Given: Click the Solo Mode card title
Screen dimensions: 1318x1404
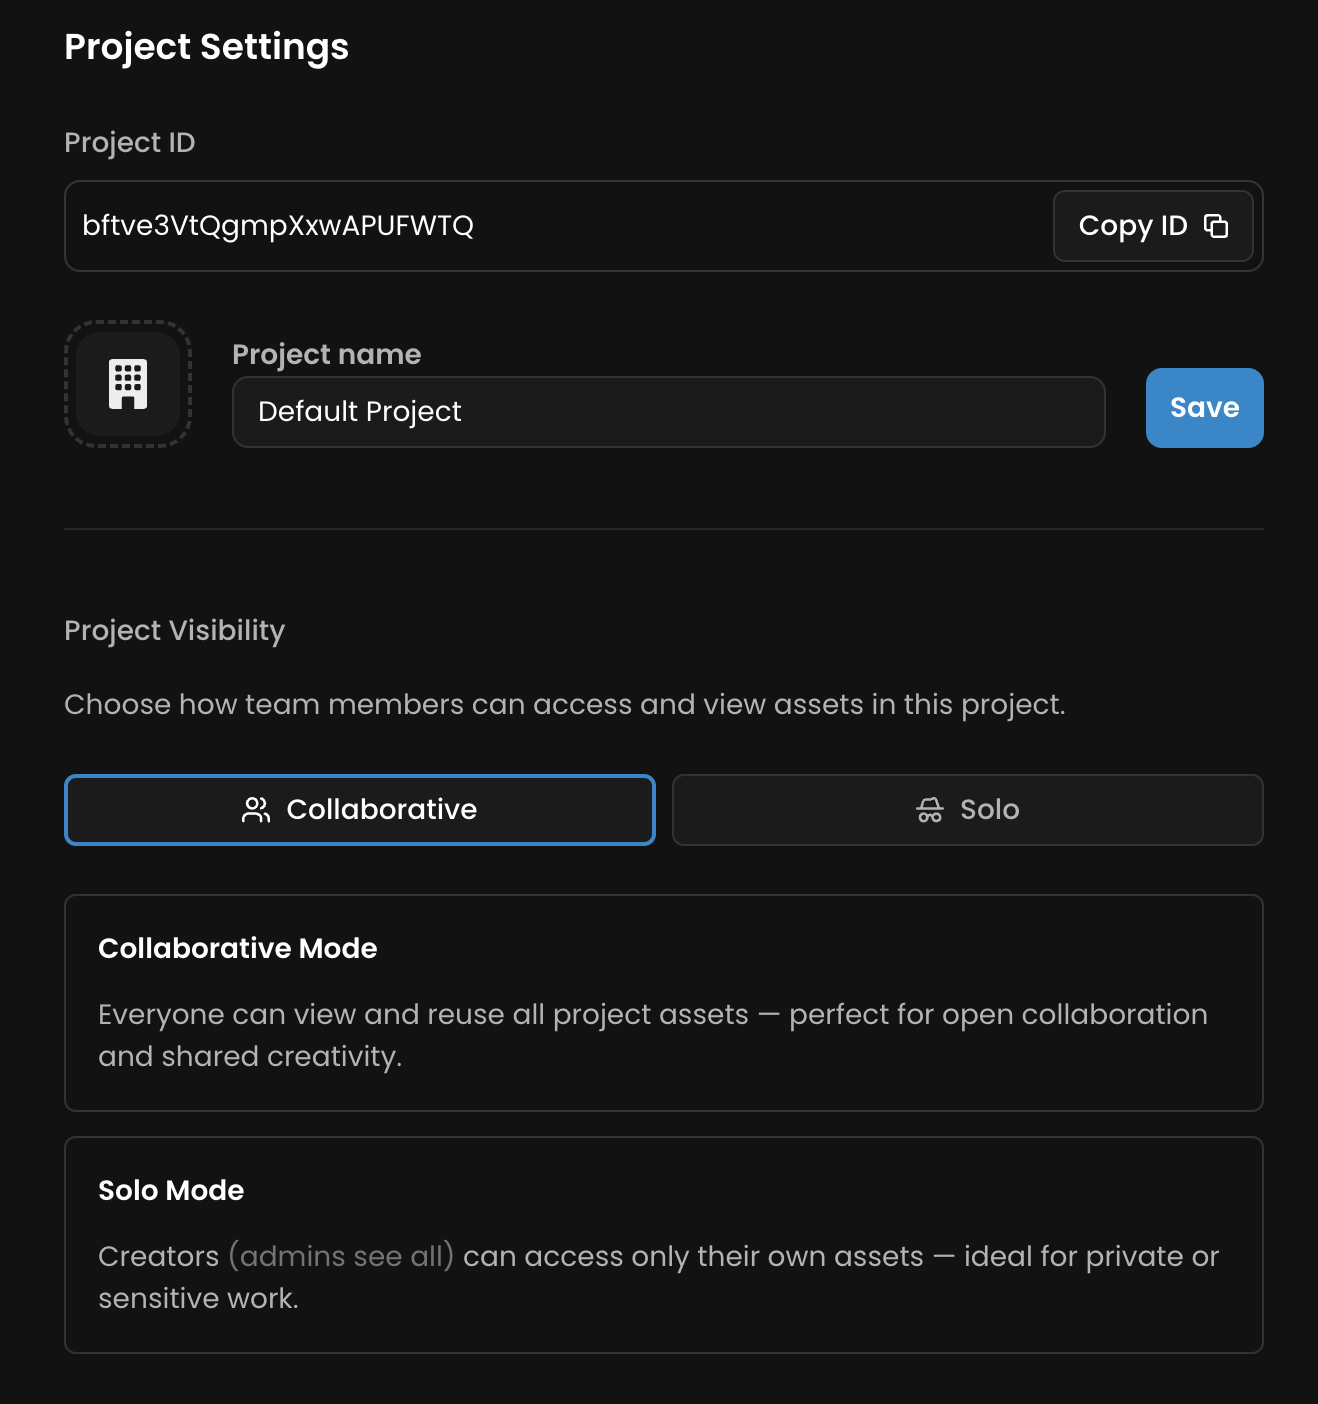Looking at the screenshot, I should [171, 1190].
